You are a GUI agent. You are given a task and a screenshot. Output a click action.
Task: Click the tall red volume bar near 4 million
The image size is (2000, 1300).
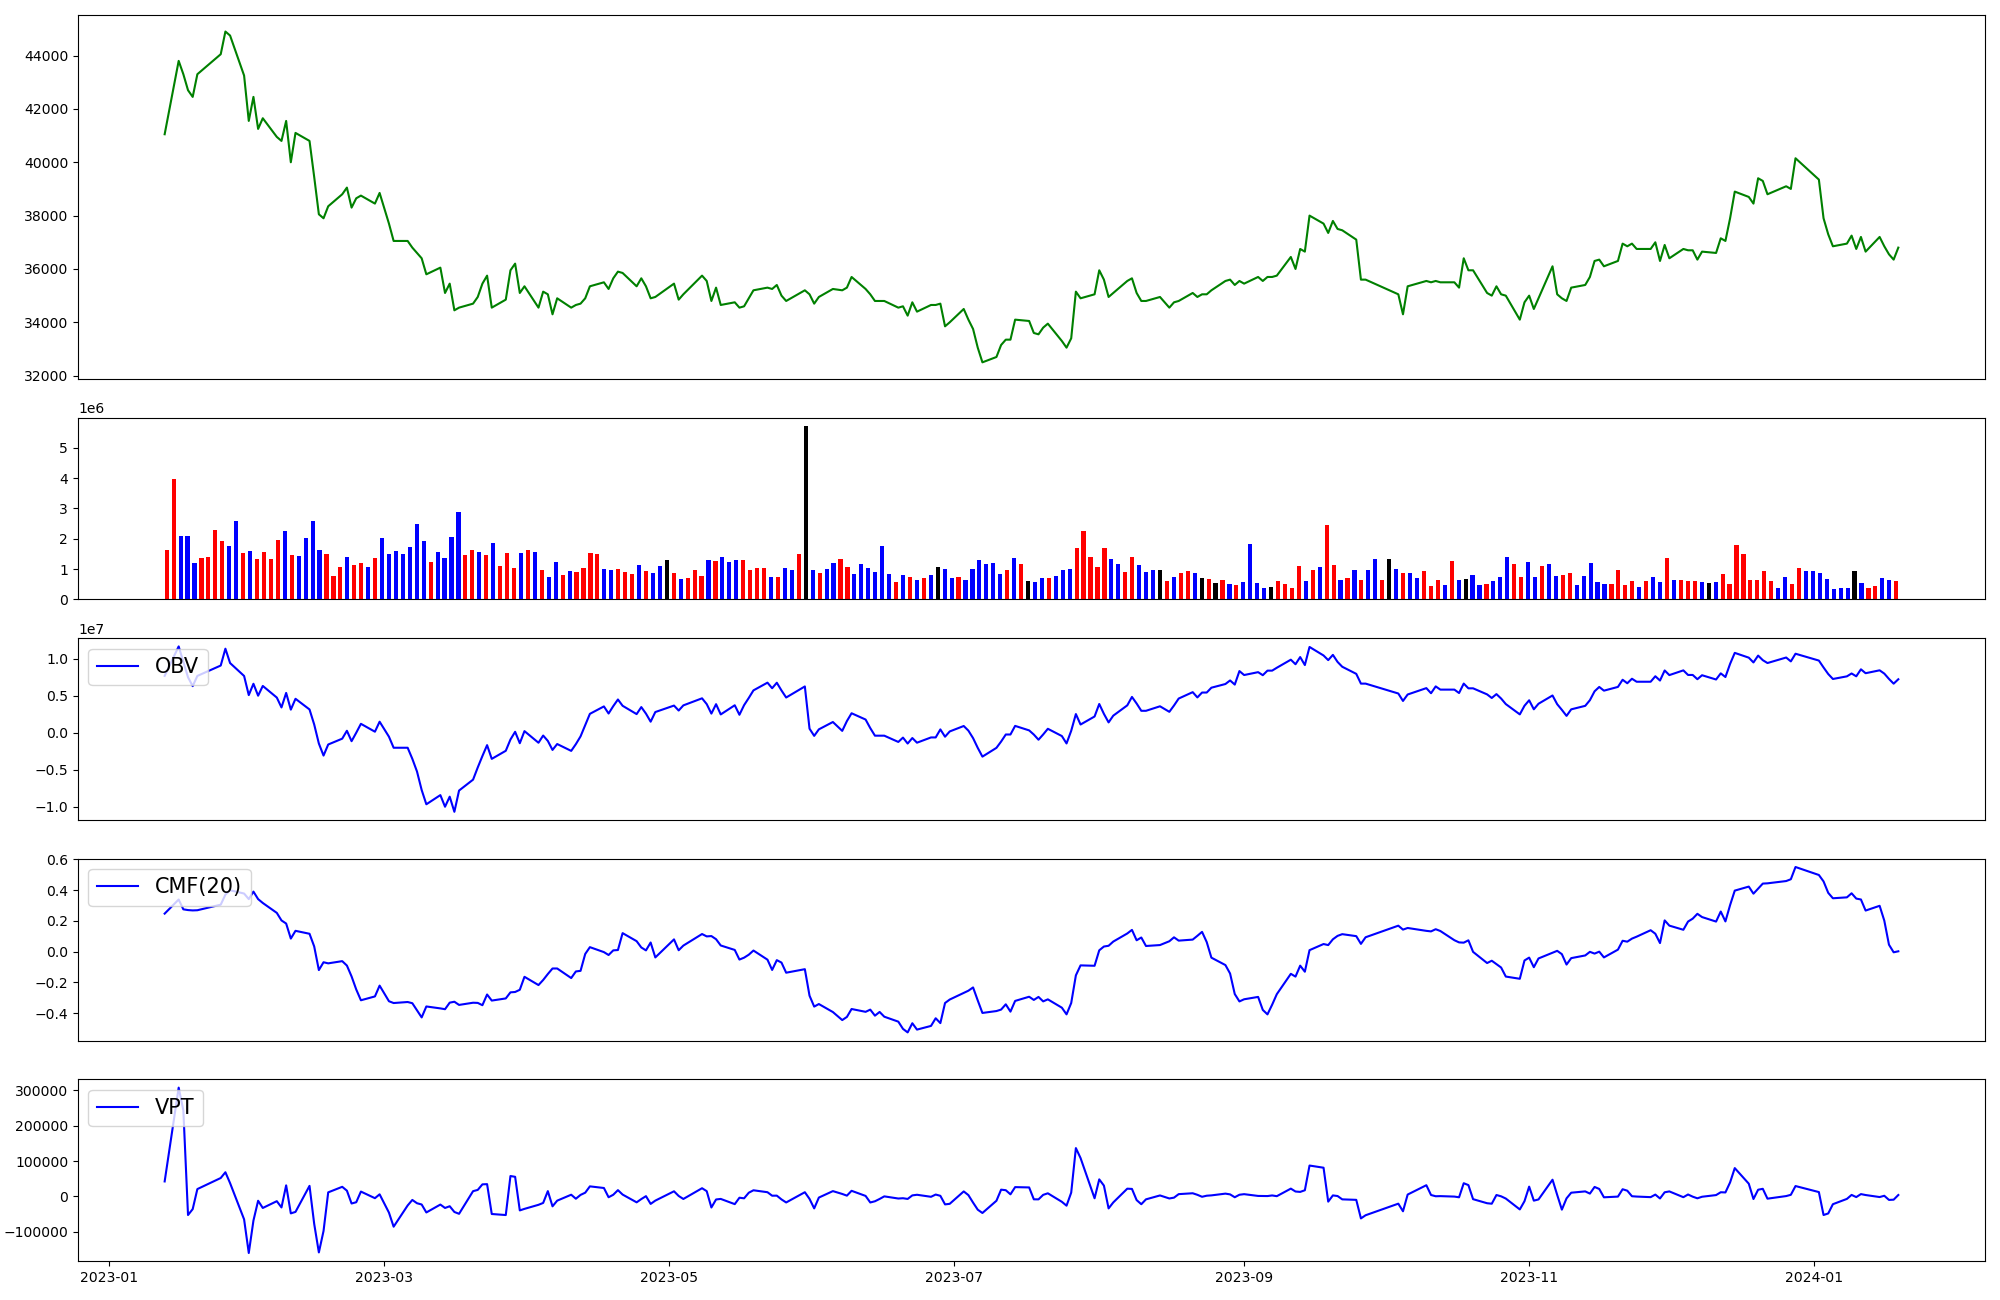(174, 539)
